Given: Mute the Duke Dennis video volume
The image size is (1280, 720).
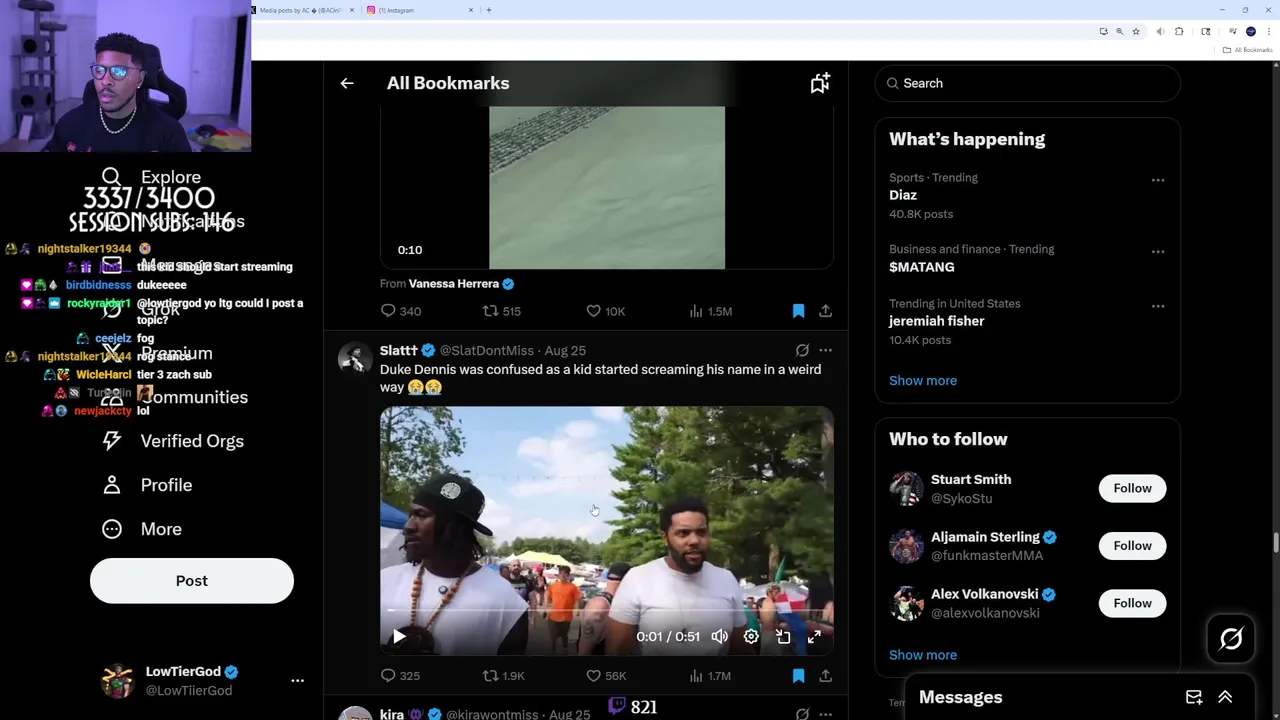Looking at the screenshot, I should tap(719, 636).
